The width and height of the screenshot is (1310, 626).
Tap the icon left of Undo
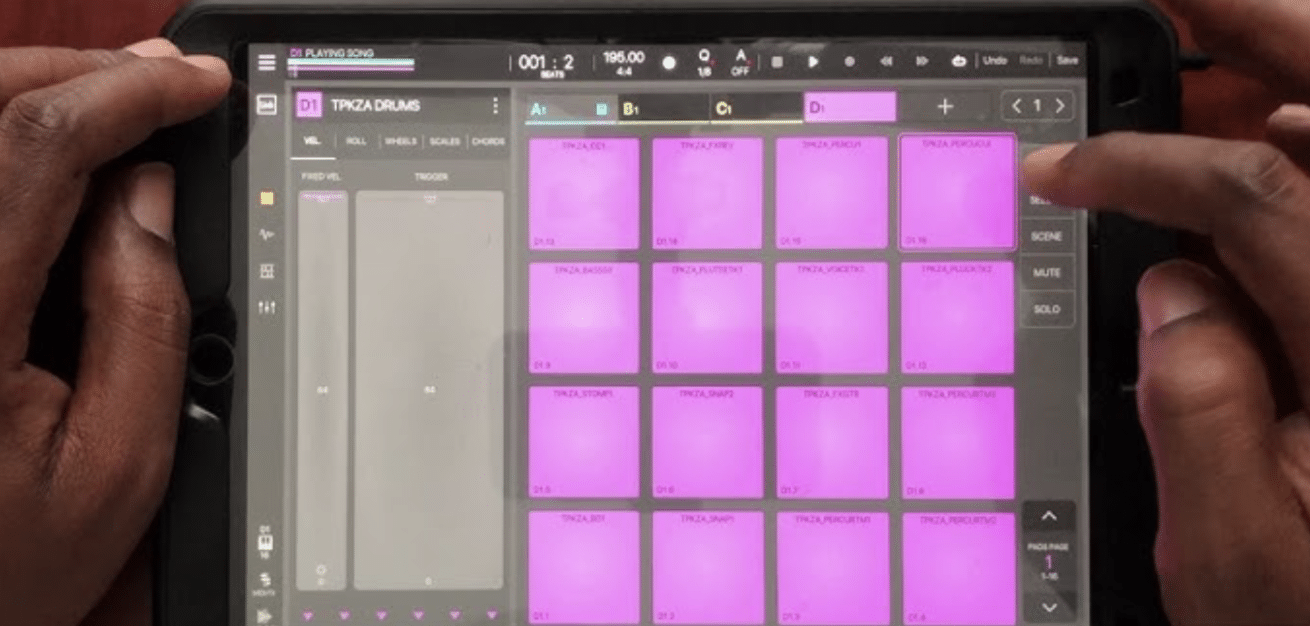(x=958, y=61)
